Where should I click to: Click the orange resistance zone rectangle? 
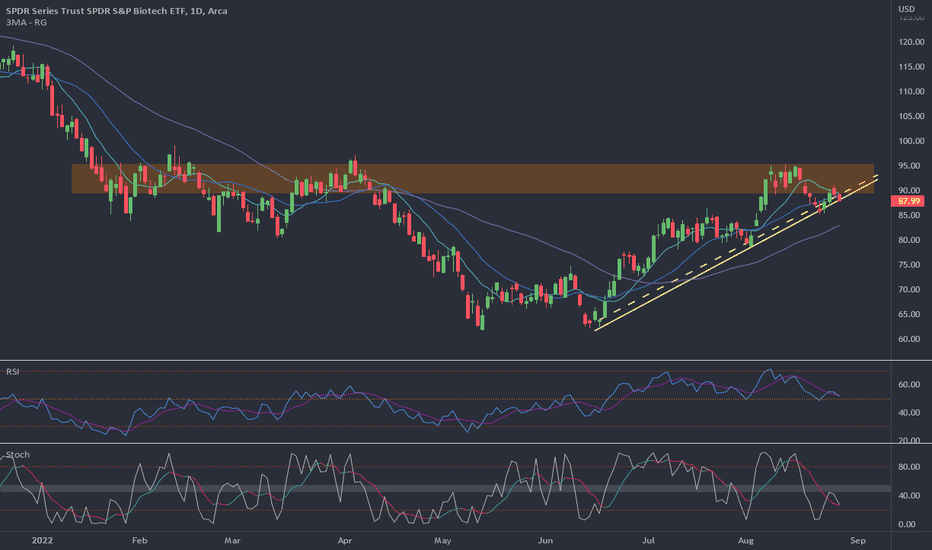[x=473, y=178]
